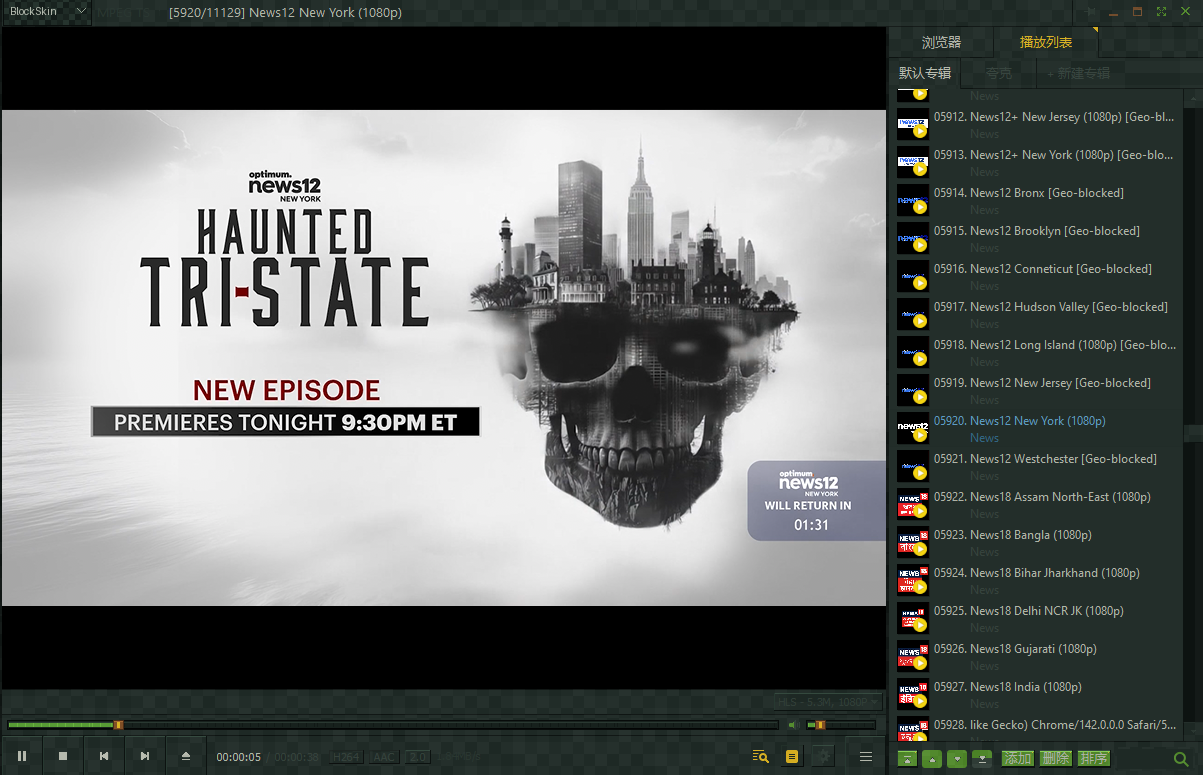Viewport: 1203px width, 775px height.
Task: Click the News12 Hudson Valley channel thumbnail
Action: pyautogui.click(x=913, y=315)
